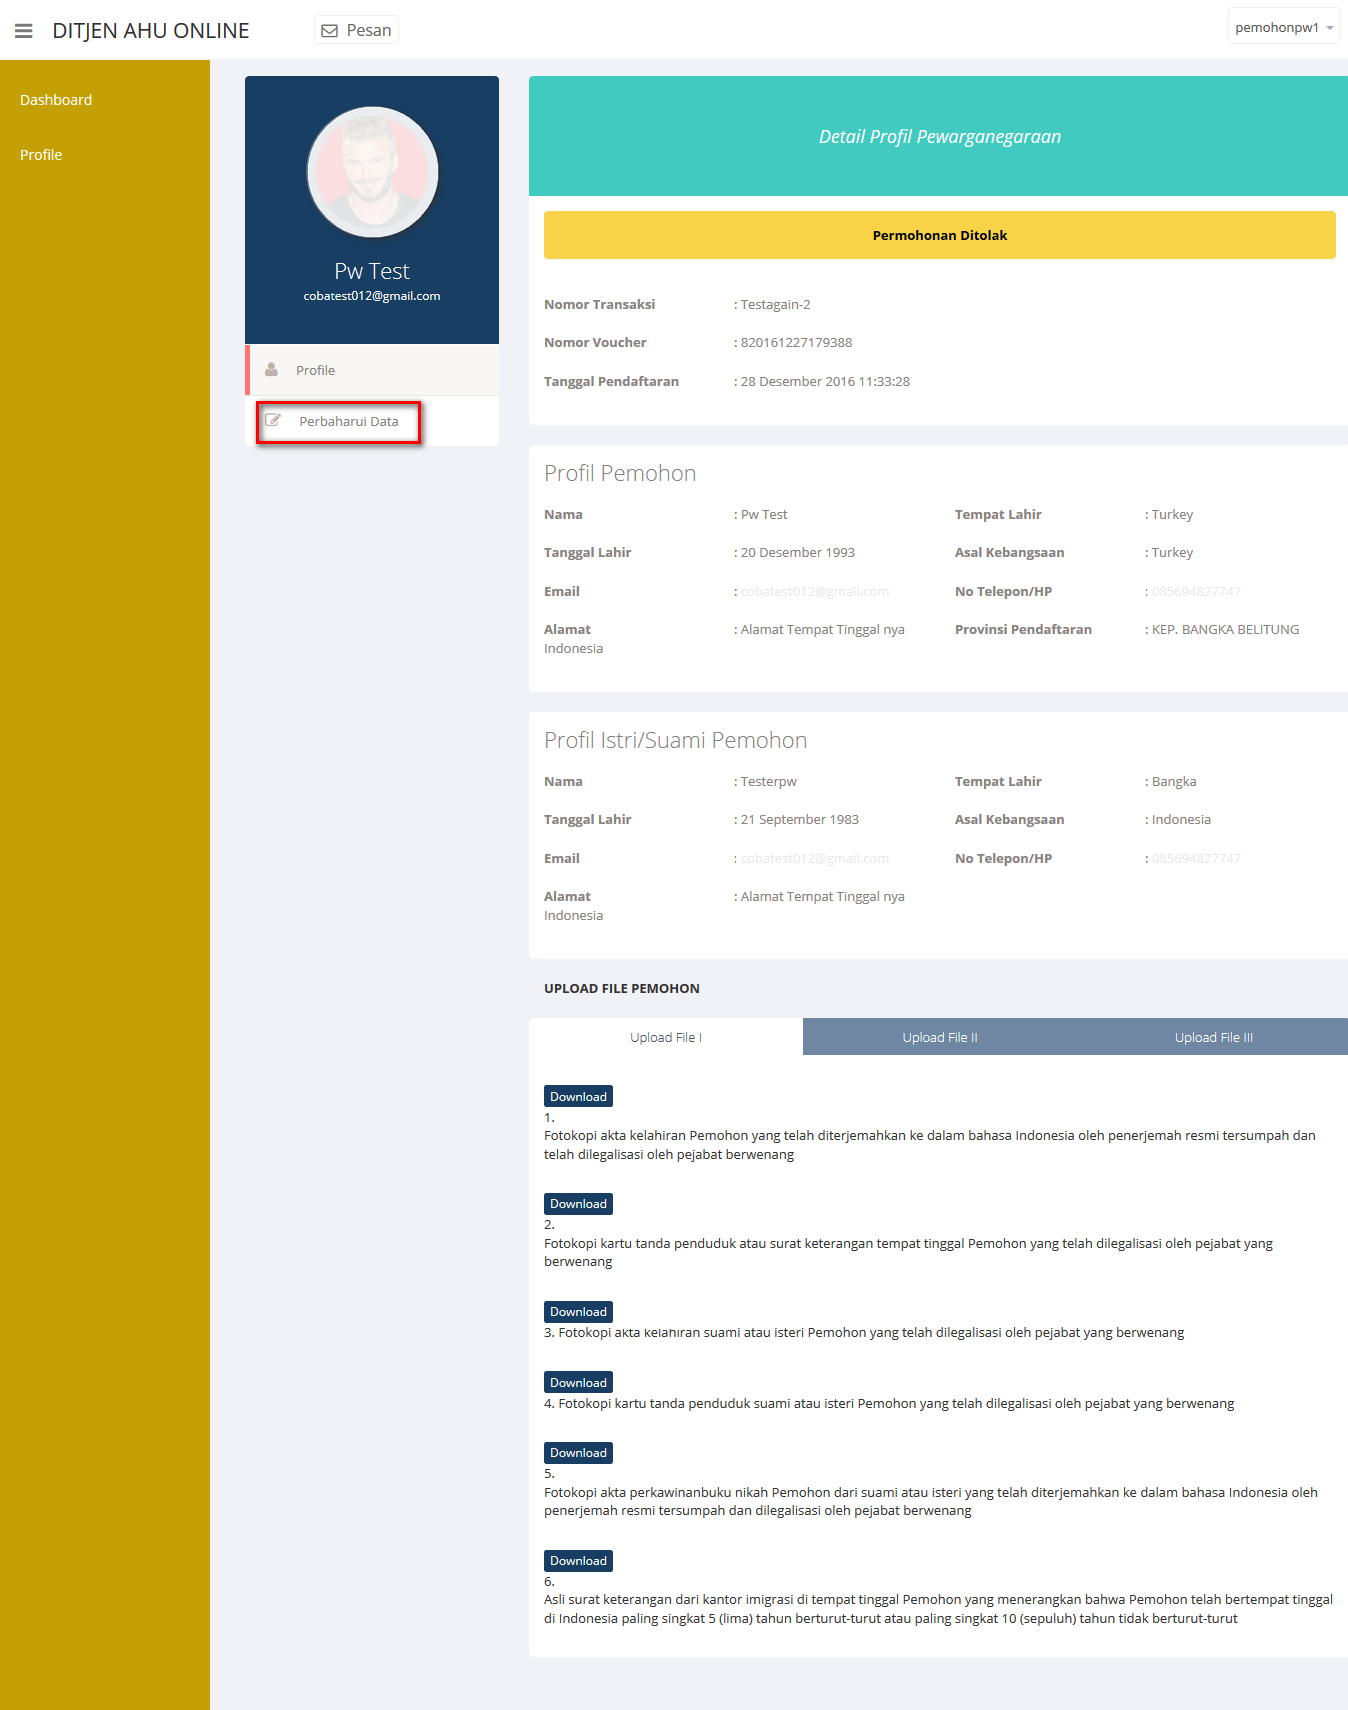
Task: Click the Pw Test profile avatar
Action: pyautogui.click(x=372, y=172)
